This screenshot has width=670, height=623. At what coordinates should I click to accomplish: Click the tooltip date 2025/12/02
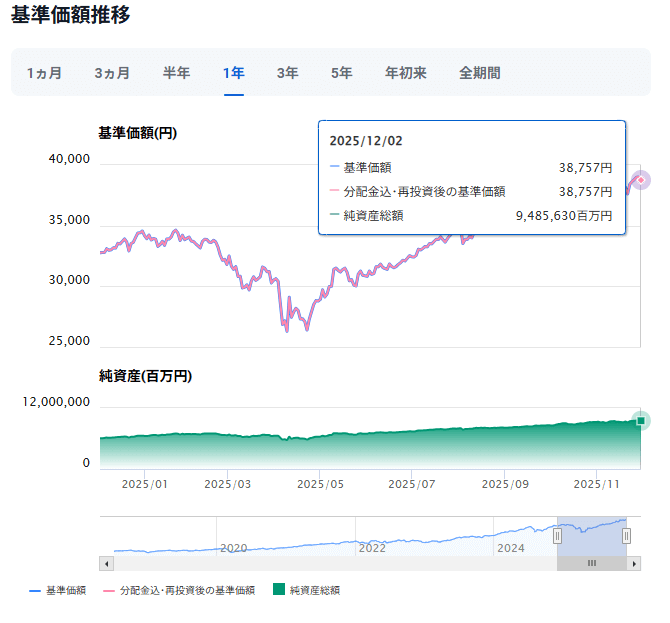[366, 141]
